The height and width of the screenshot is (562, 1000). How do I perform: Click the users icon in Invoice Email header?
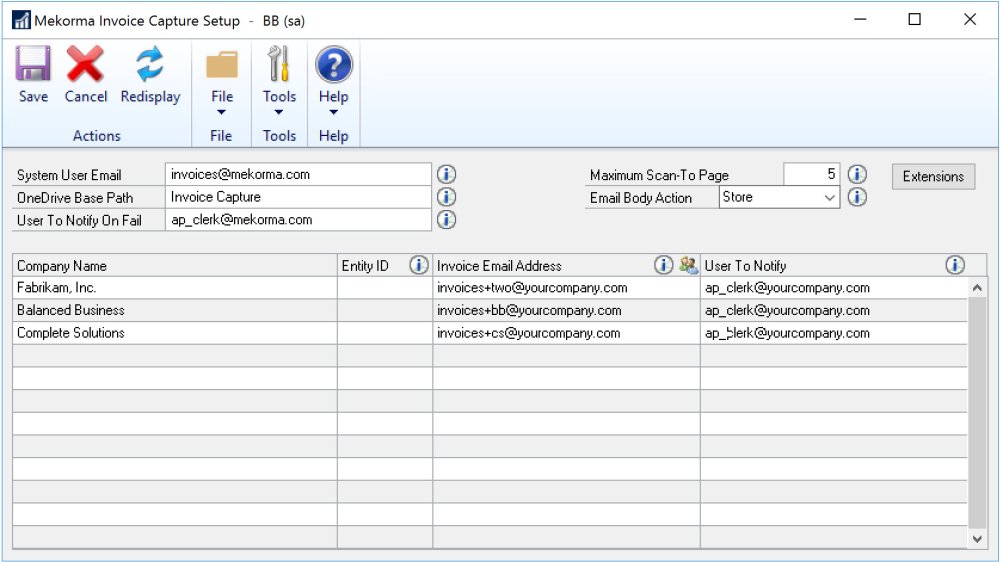[688, 265]
